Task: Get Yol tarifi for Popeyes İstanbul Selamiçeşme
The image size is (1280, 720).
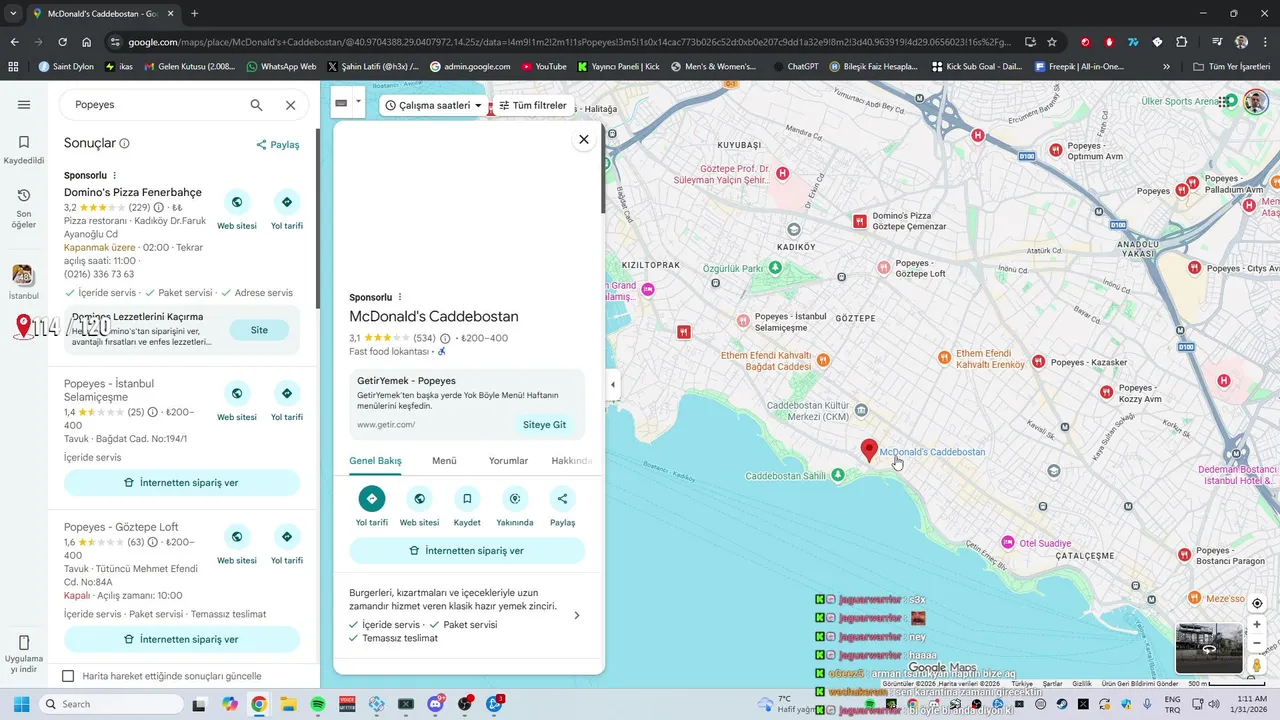Action: click(x=287, y=393)
